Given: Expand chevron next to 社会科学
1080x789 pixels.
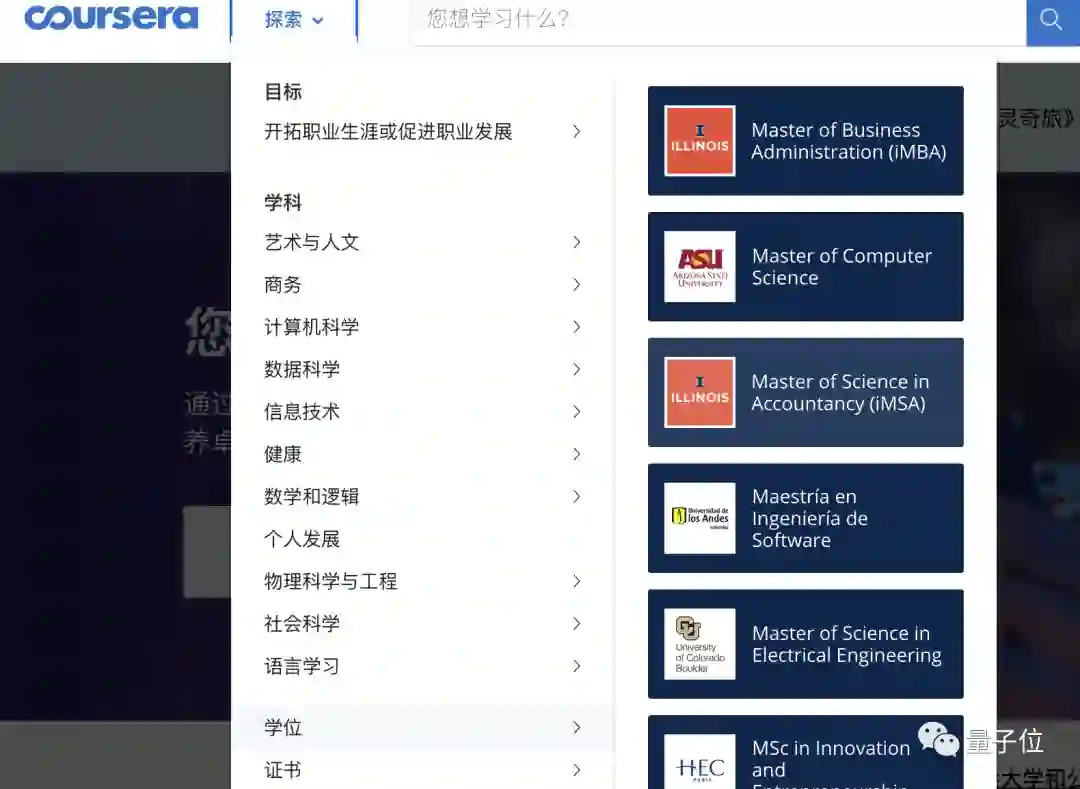Looking at the screenshot, I should [x=577, y=624].
